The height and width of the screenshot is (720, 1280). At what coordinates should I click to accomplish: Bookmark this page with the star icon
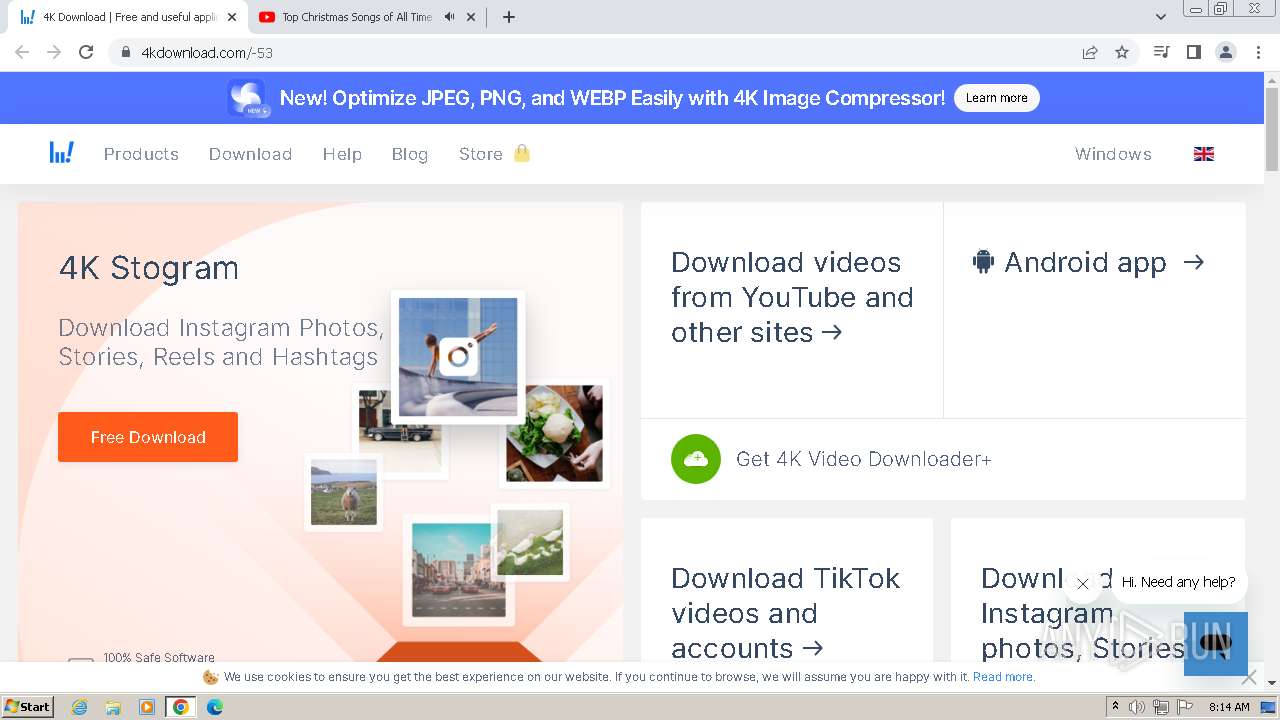point(1122,52)
